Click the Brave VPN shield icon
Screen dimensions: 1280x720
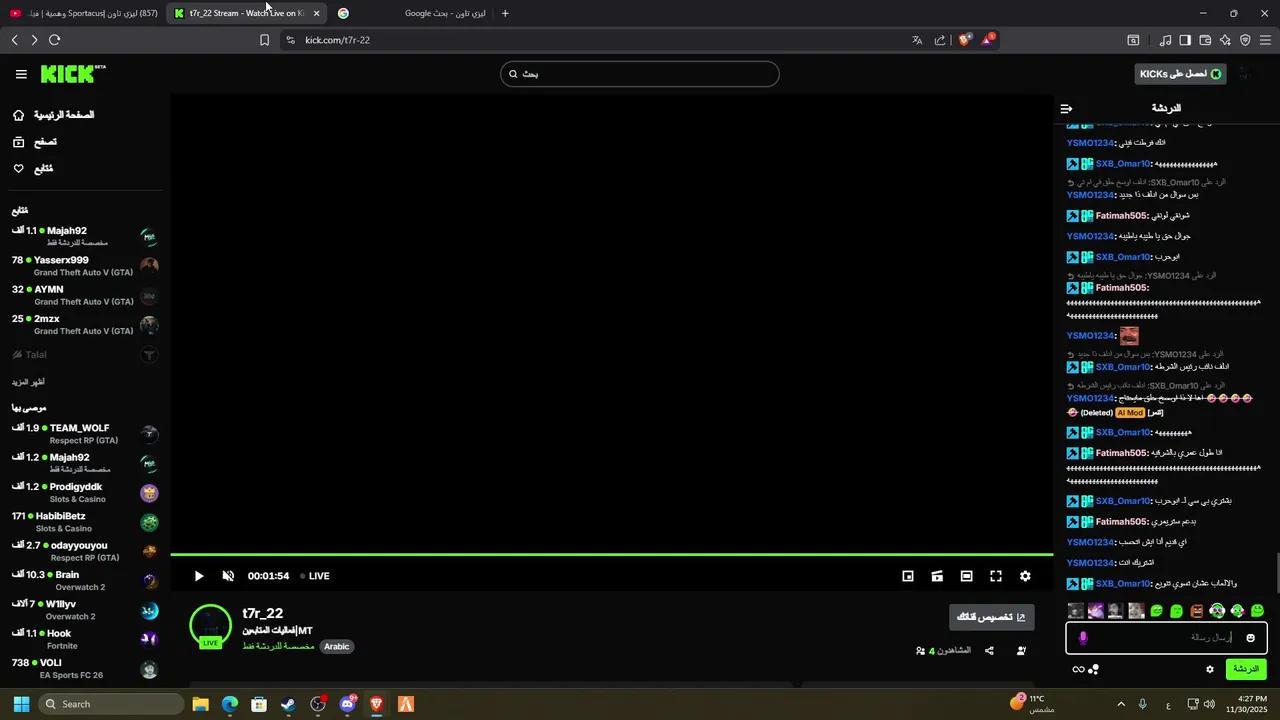(x=1245, y=40)
